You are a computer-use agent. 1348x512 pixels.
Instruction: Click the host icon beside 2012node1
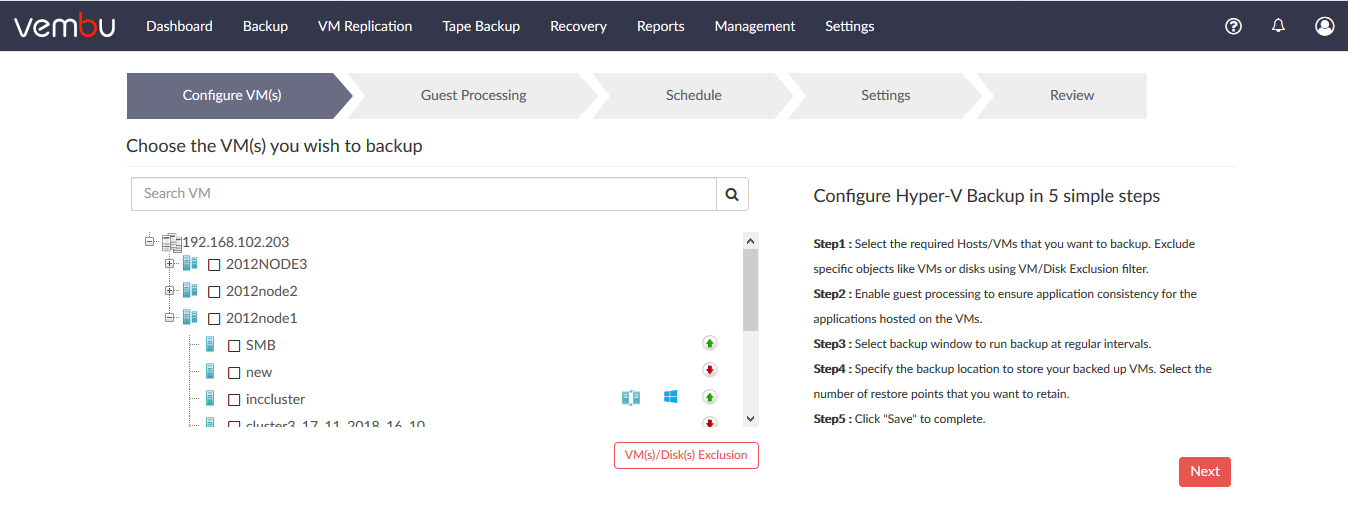pyautogui.click(x=190, y=318)
